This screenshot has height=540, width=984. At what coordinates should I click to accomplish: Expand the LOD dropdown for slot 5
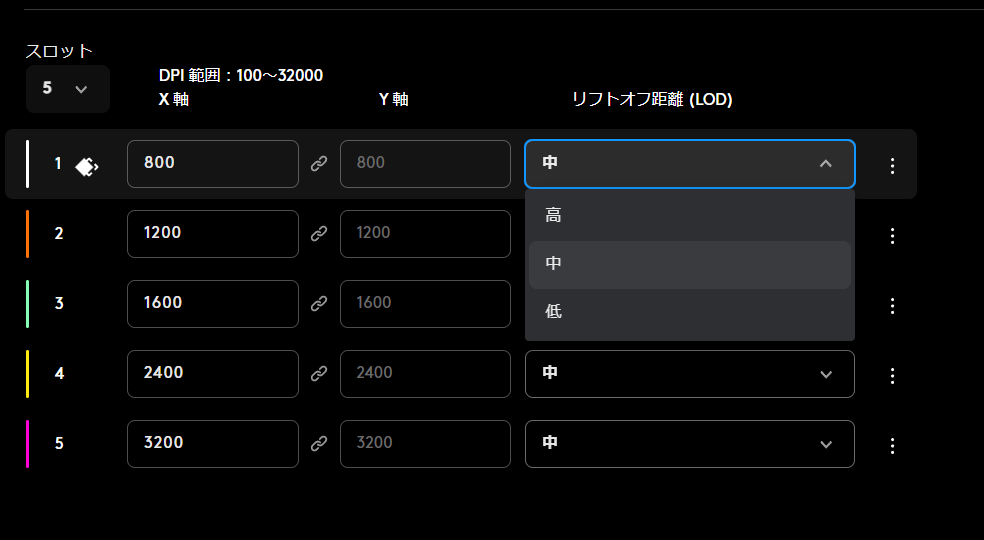coord(689,444)
